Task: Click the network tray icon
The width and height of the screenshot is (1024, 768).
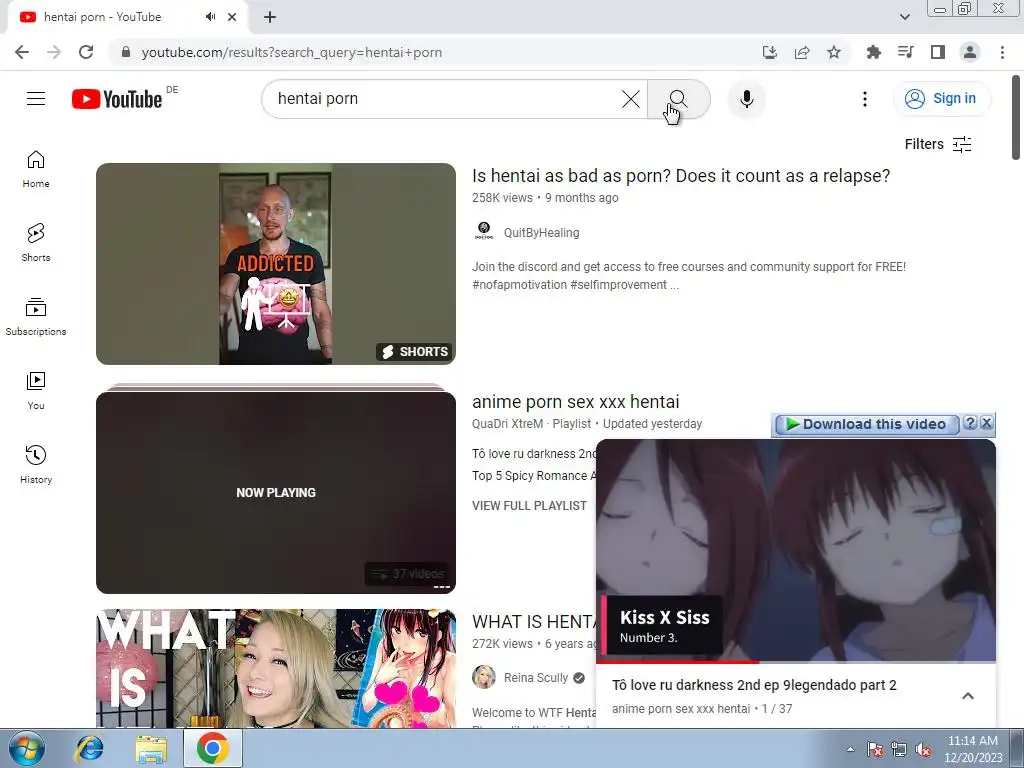Action: click(899, 750)
